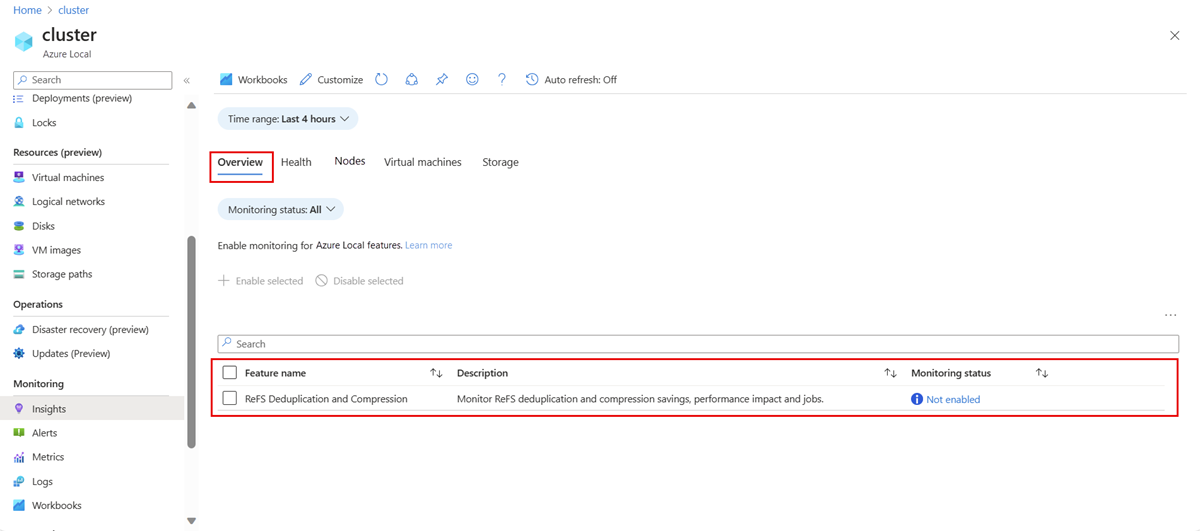Expand the Time range dropdown

[288, 119]
